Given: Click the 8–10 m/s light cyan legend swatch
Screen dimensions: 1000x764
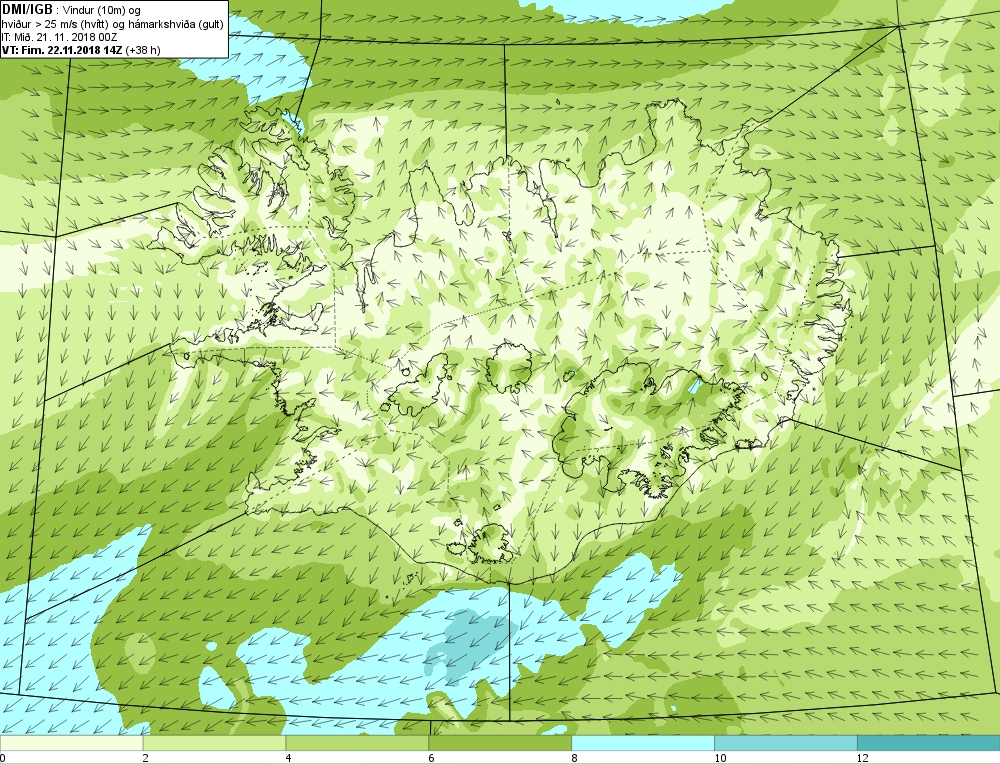Looking at the screenshot, I should pos(643,743).
